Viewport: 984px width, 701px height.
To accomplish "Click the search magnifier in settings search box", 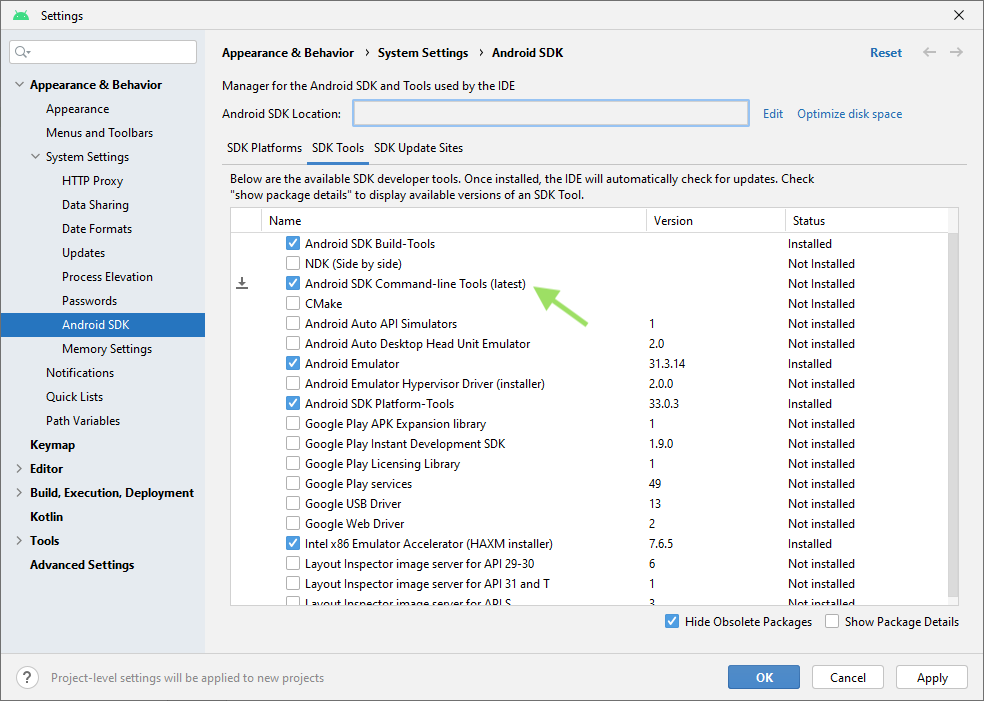I will point(21,51).
